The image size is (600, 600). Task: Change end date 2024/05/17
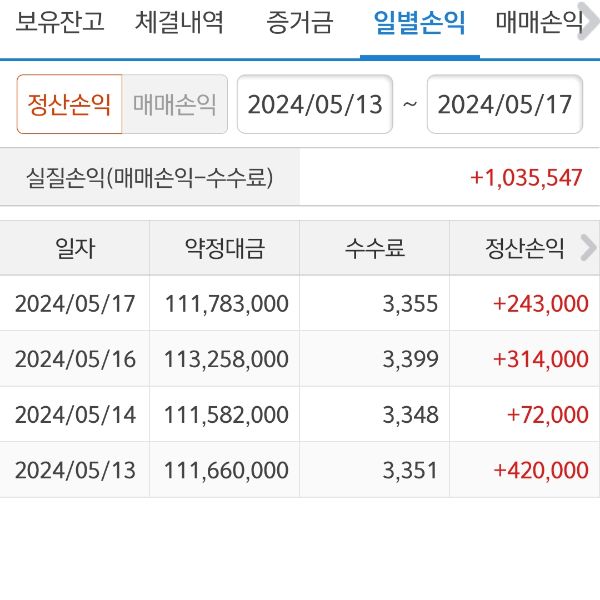click(x=504, y=105)
